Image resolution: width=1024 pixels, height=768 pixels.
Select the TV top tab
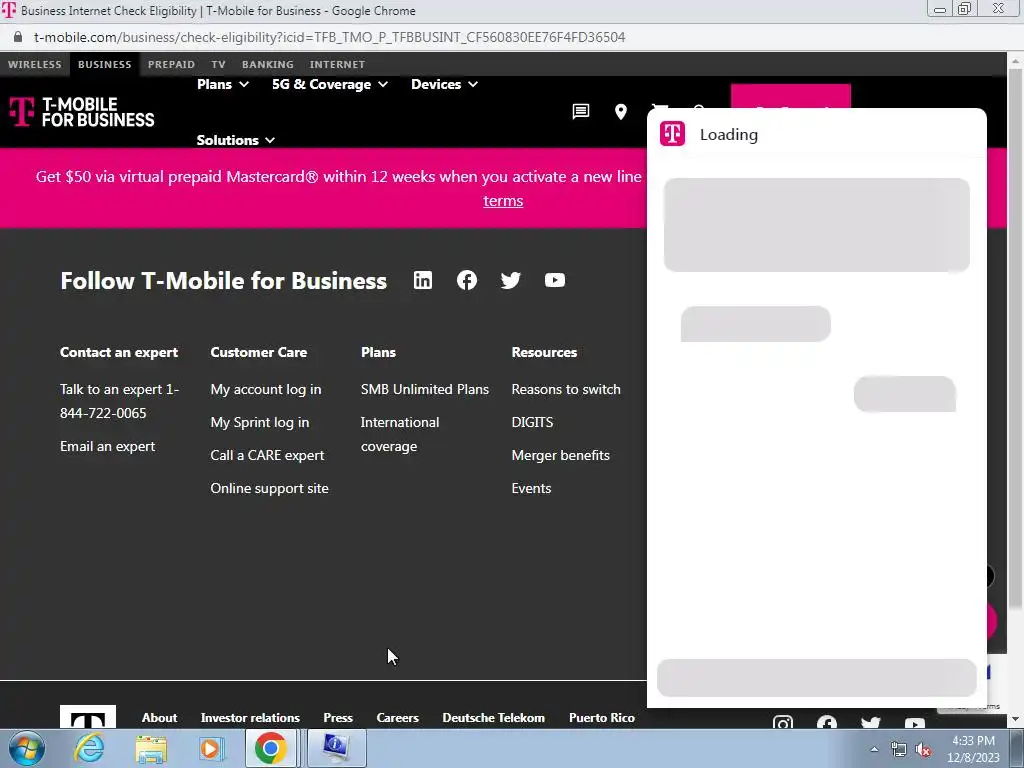(218, 64)
